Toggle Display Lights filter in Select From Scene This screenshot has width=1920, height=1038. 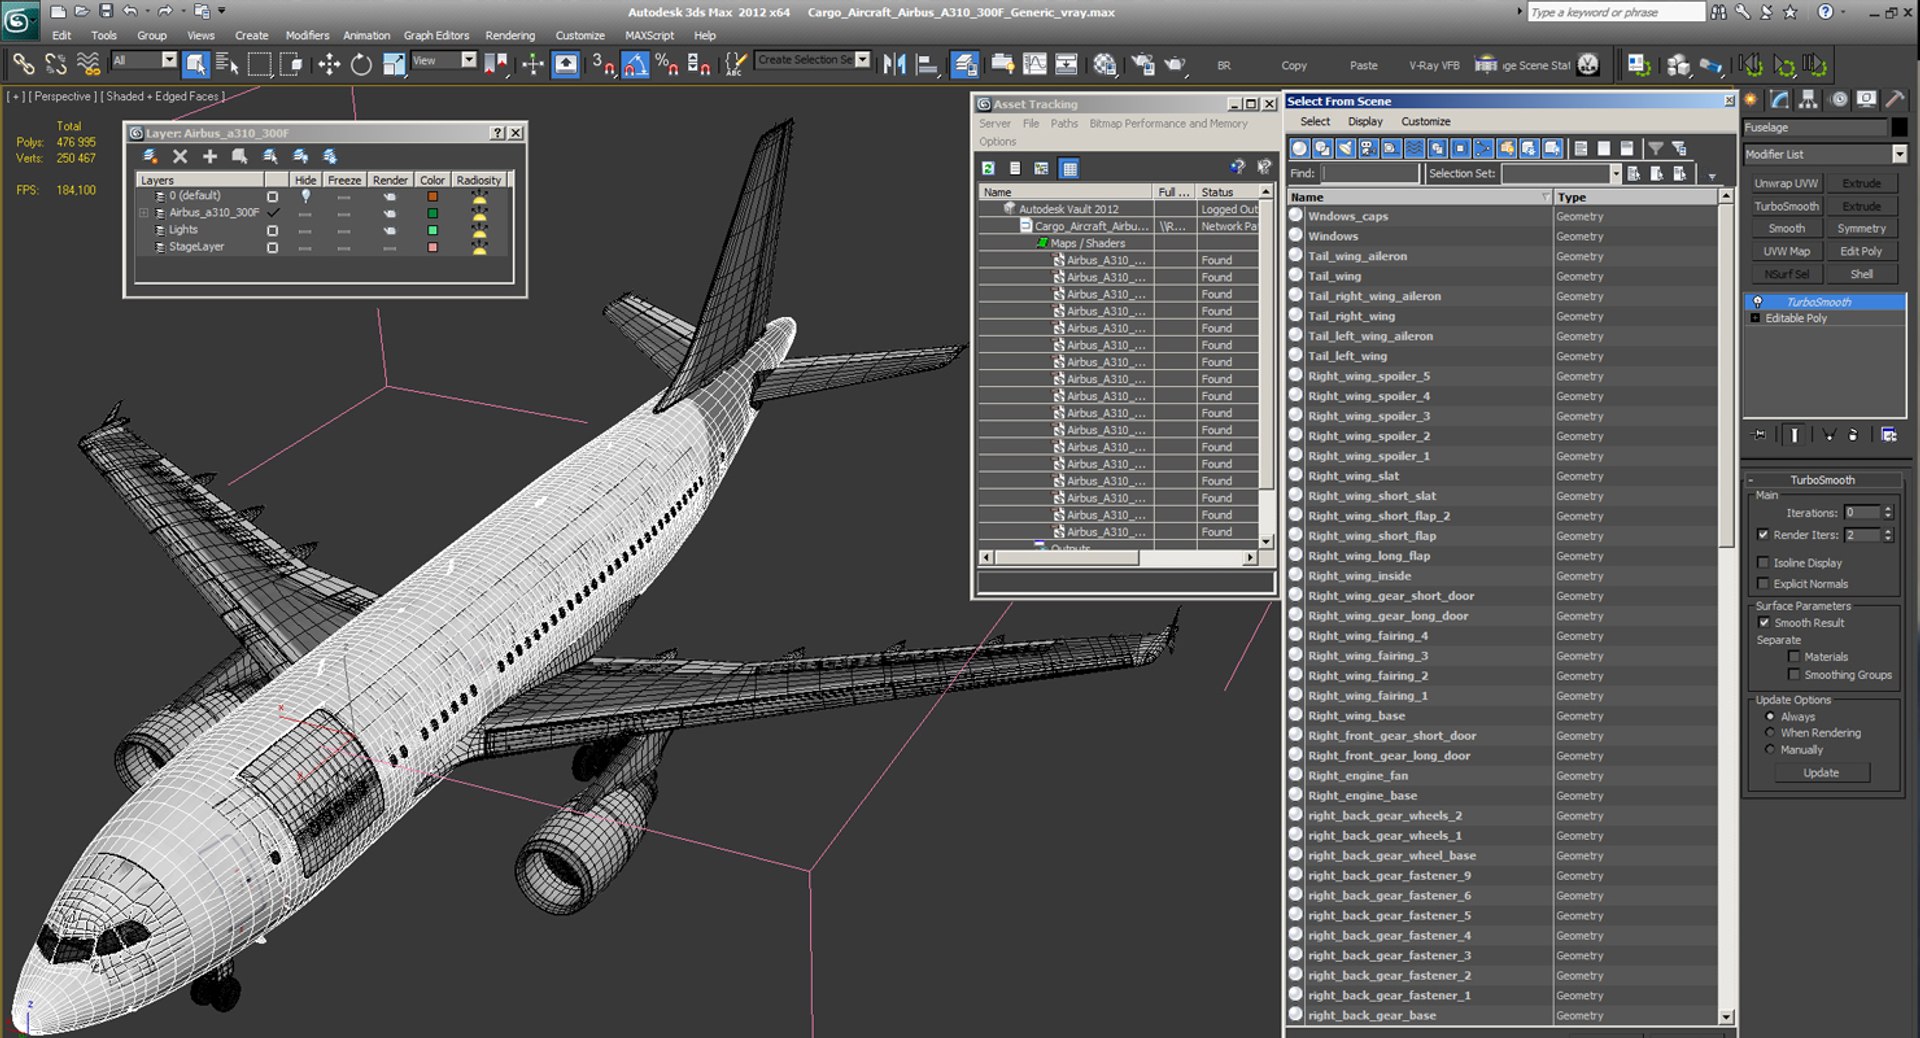(x=1345, y=148)
